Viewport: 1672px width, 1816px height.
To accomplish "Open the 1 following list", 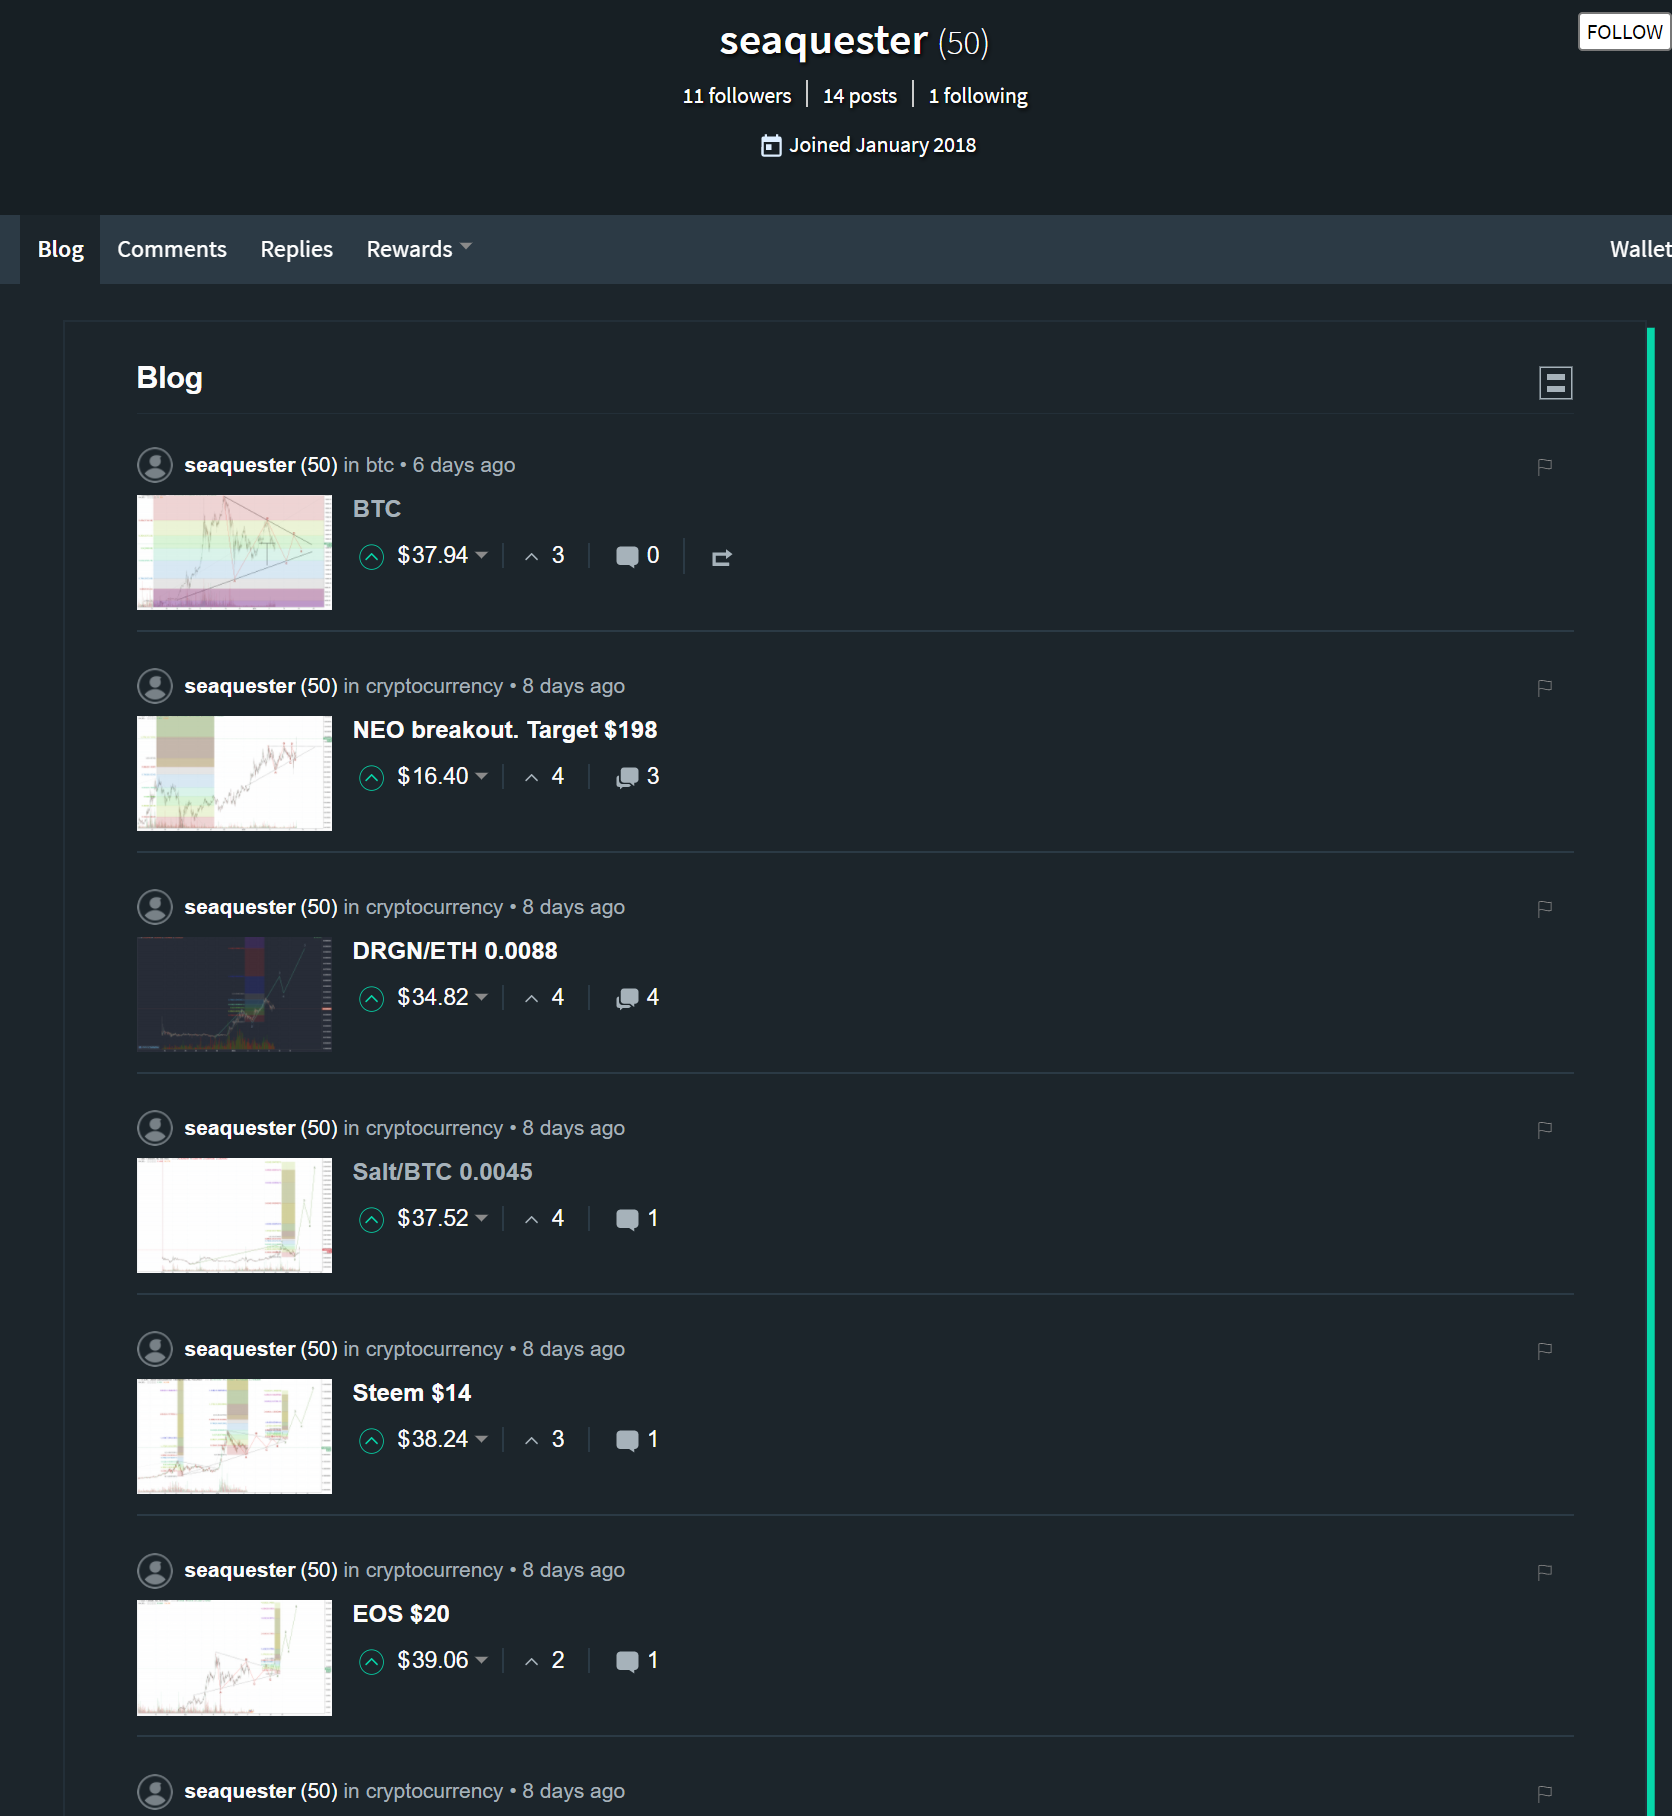I will pos(978,96).
